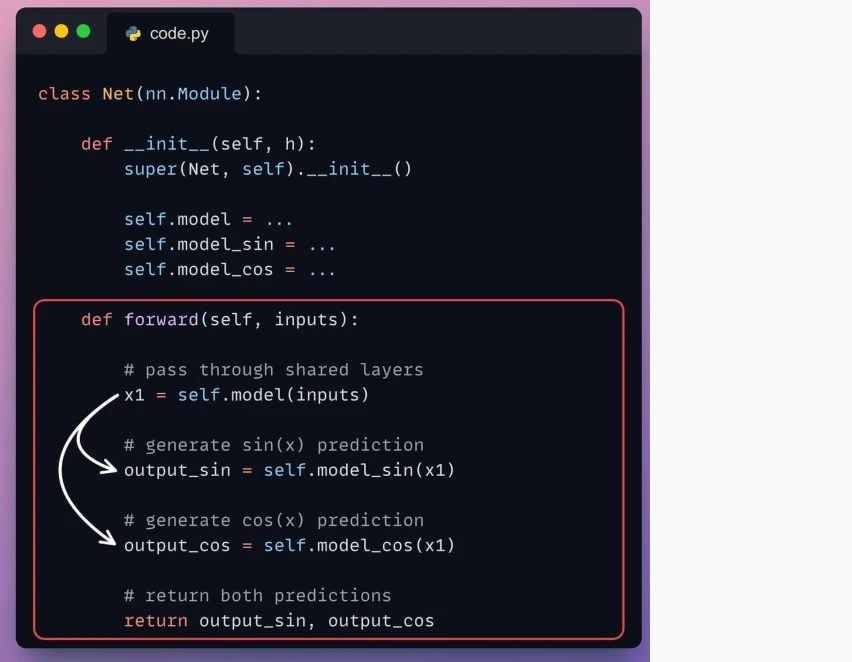Screen dimensions: 852x662
Task: Click the super(Net, self).__init__() line
Action: [268, 169]
